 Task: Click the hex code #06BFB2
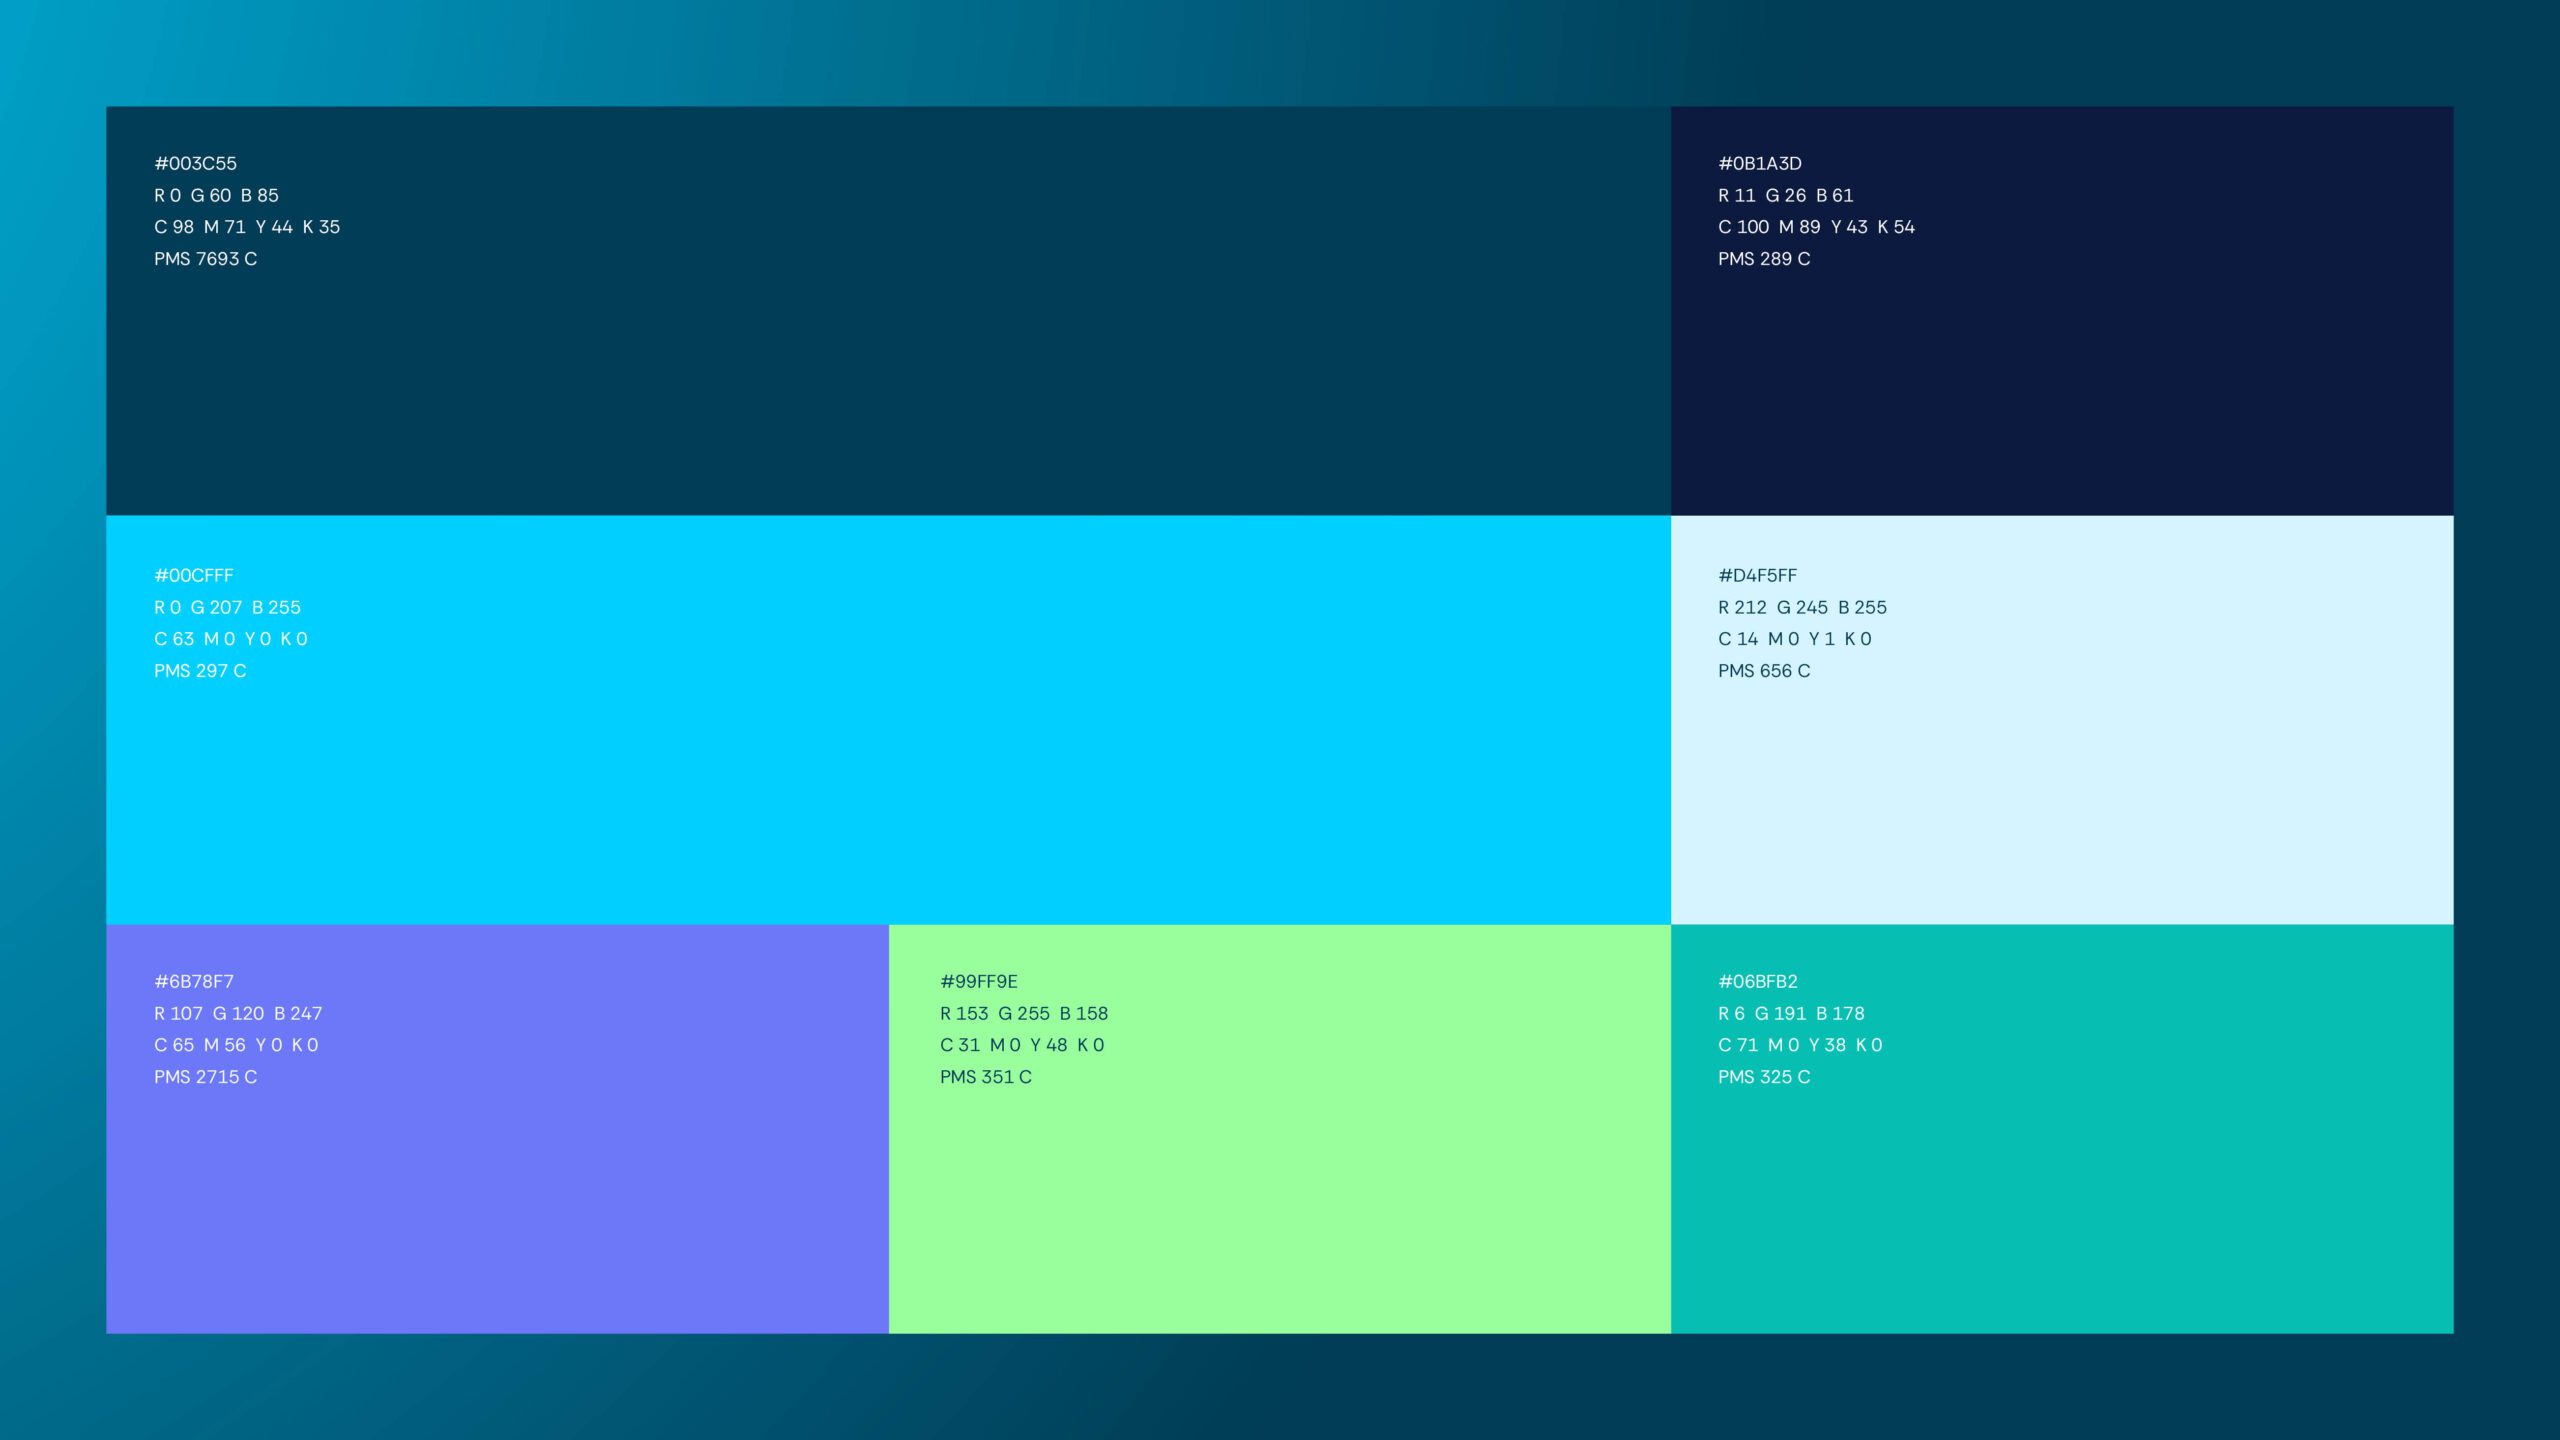(x=1758, y=982)
